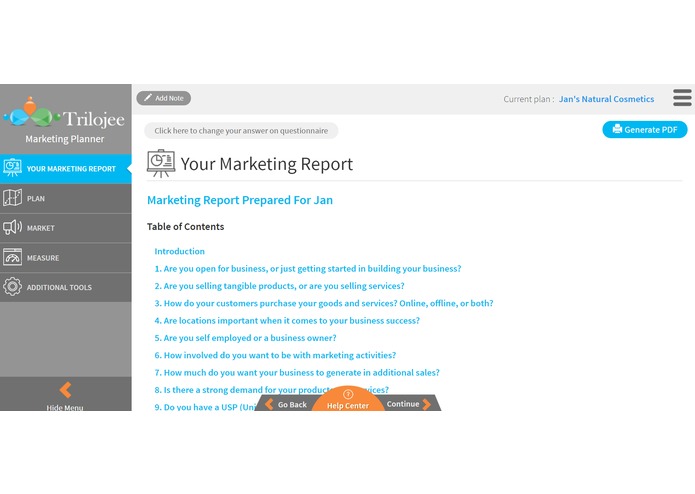695x494 pixels.
Task: Open the Help Center label
Action: tap(348, 405)
